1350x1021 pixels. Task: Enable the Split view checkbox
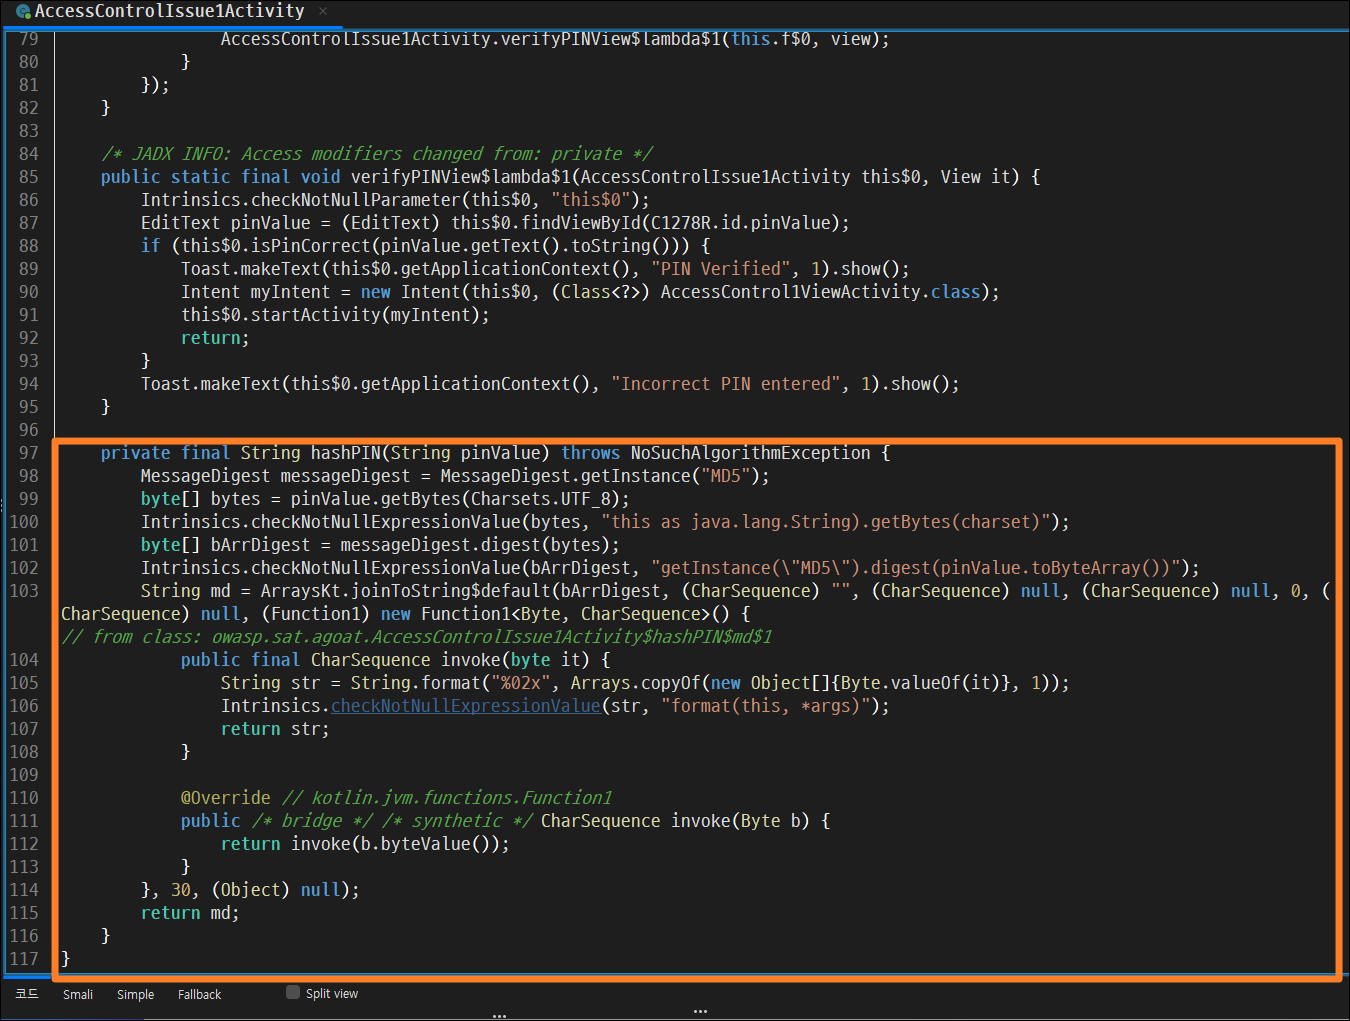click(293, 993)
